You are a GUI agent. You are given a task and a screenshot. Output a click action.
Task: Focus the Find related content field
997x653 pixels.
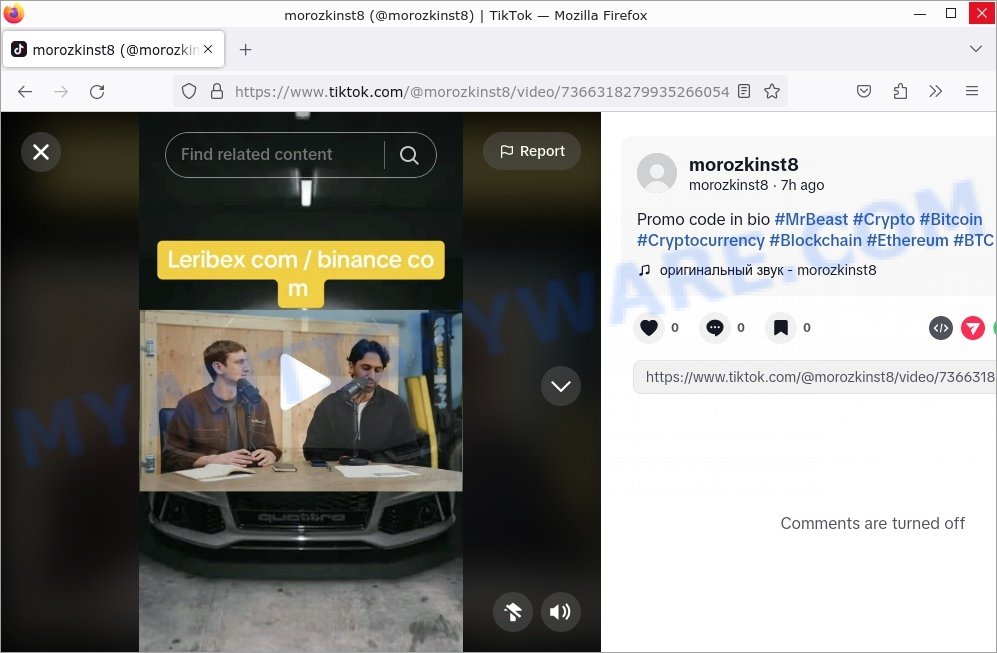click(x=273, y=155)
